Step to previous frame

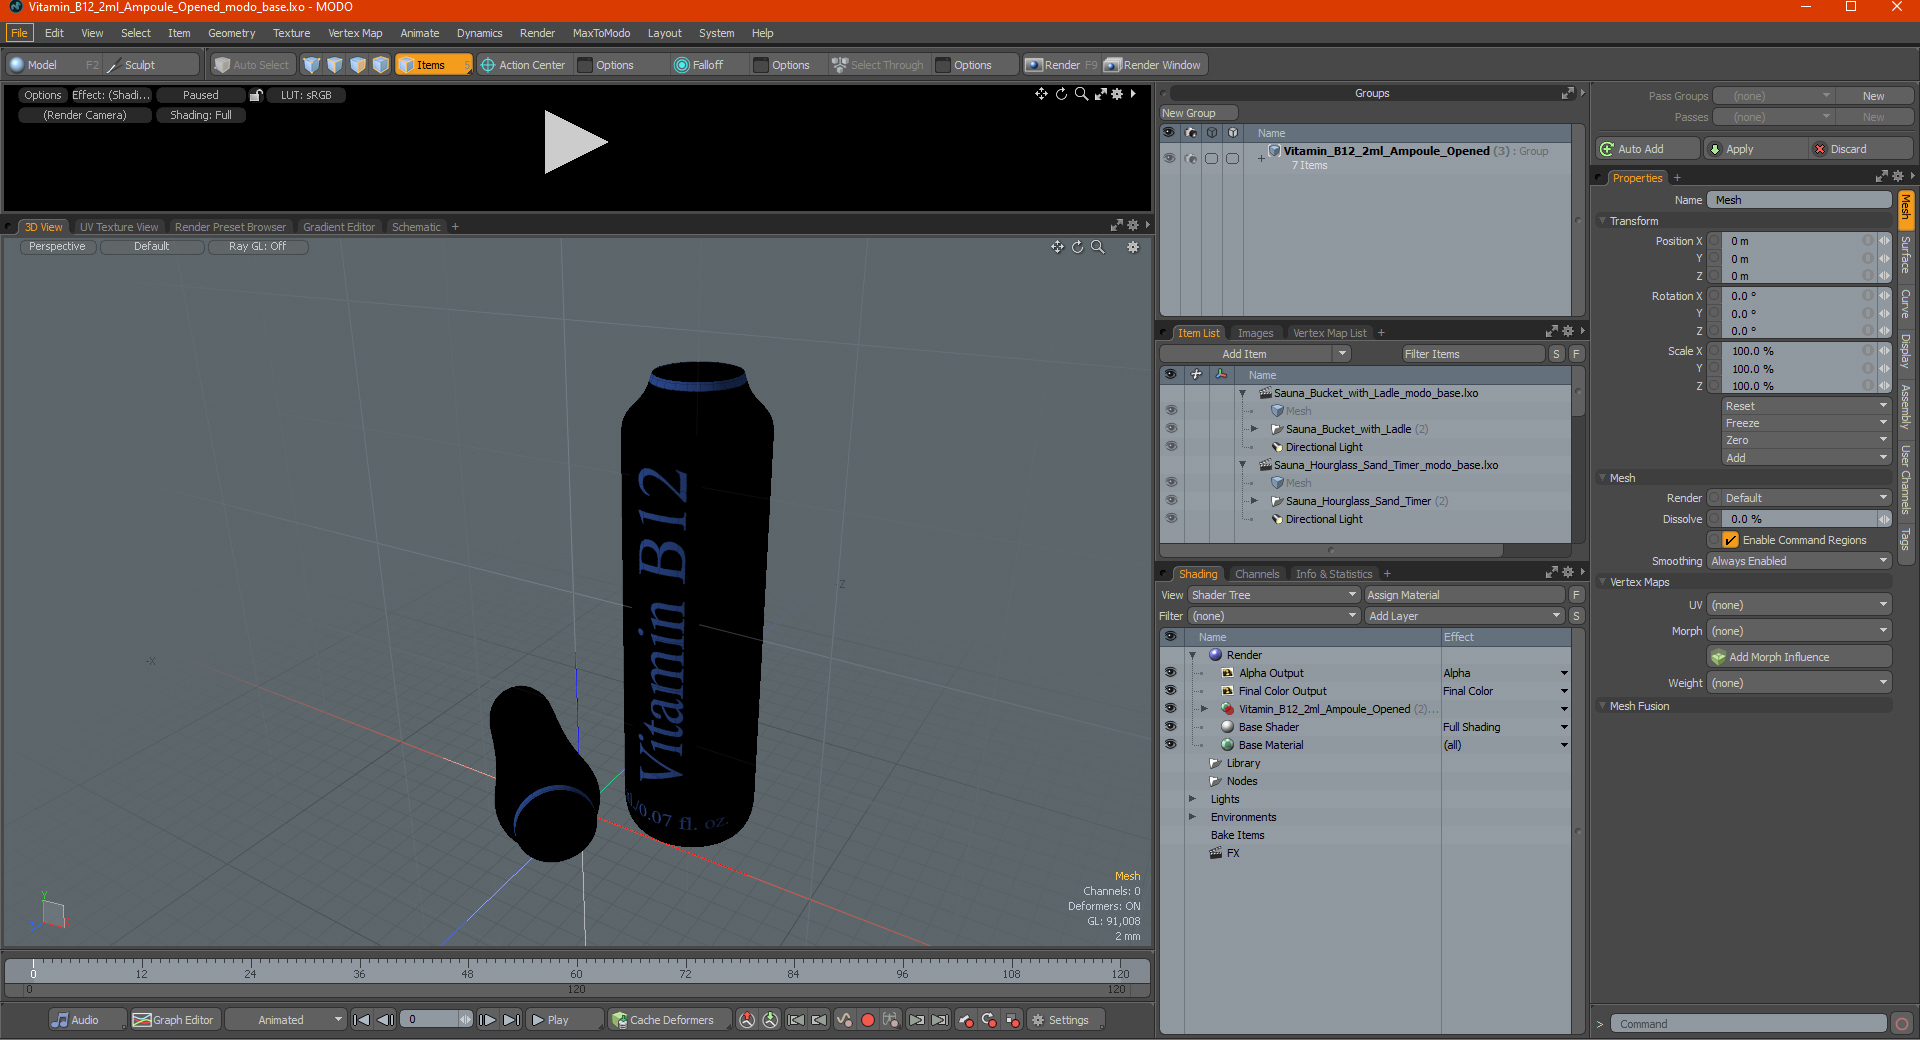click(x=385, y=1020)
